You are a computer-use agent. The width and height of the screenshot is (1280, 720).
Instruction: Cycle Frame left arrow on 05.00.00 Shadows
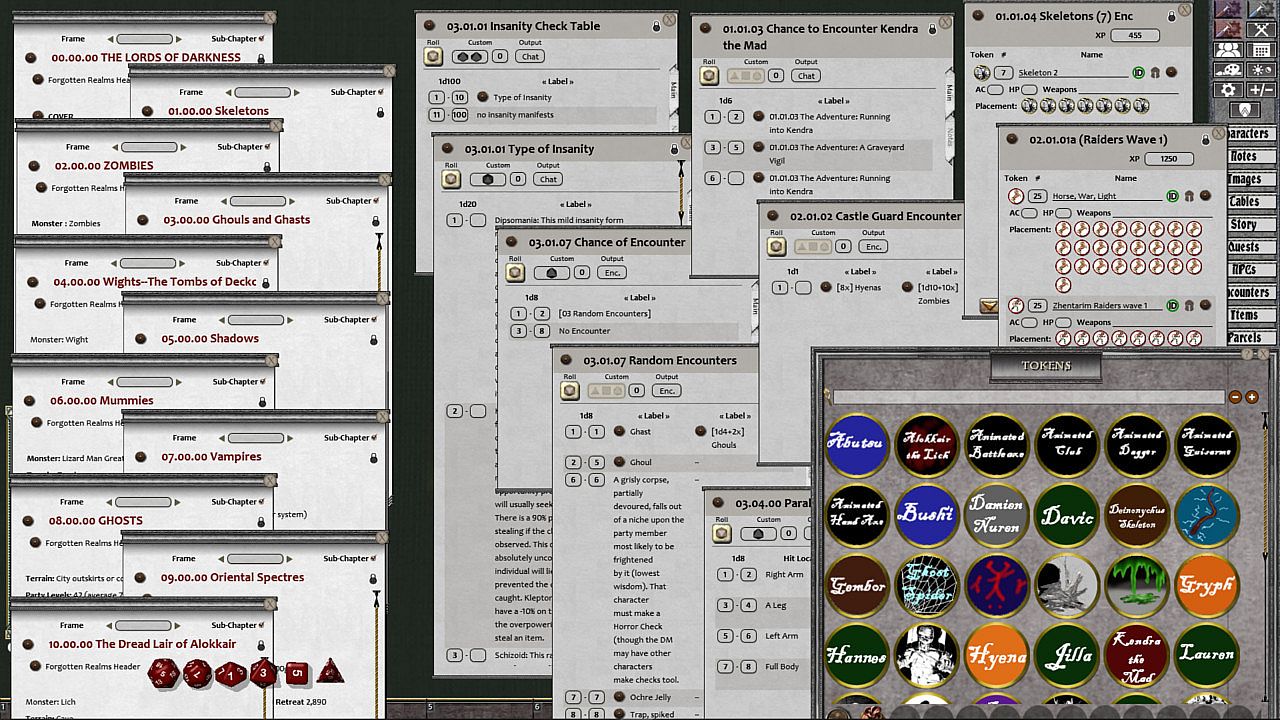pyautogui.click(x=222, y=320)
